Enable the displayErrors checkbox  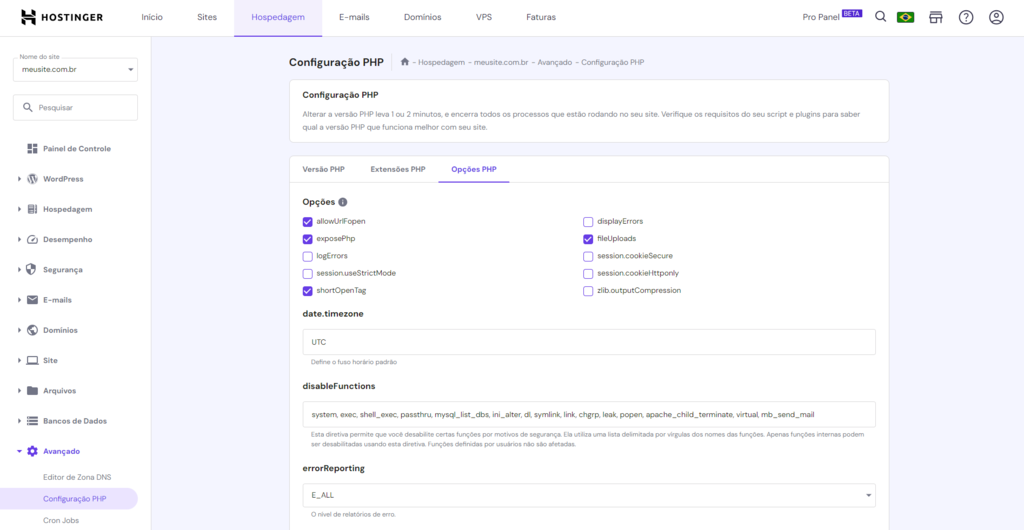pyautogui.click(x=588, y=221)
